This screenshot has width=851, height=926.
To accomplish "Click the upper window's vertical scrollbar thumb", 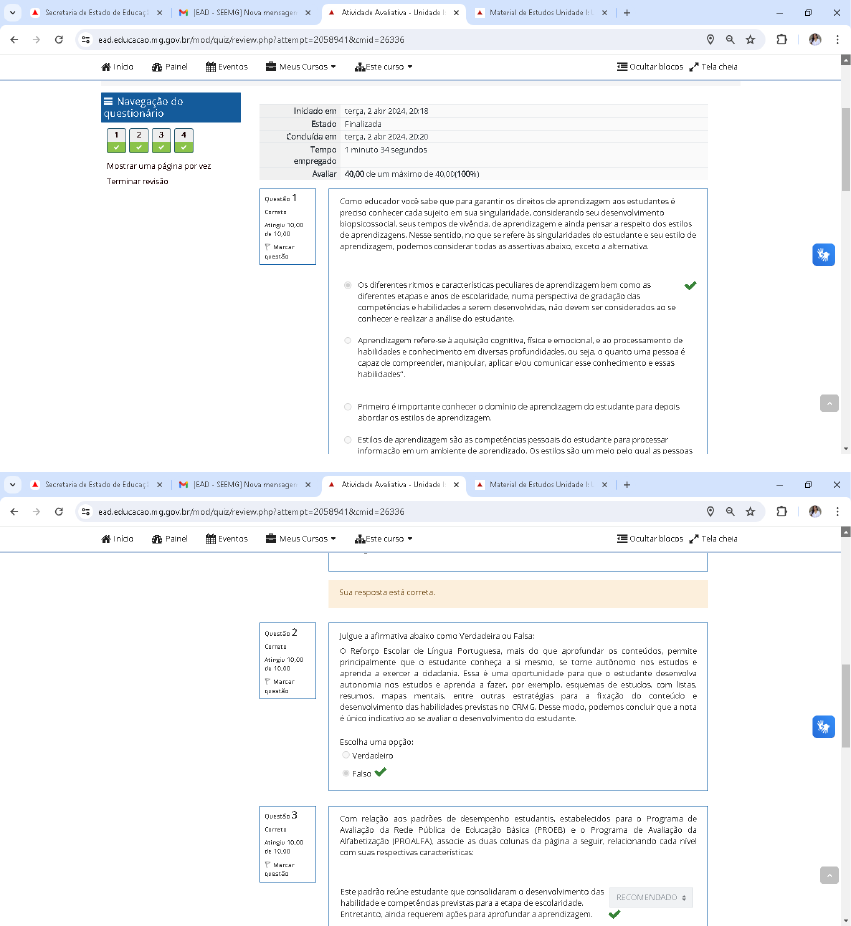I will pos(846,149).
